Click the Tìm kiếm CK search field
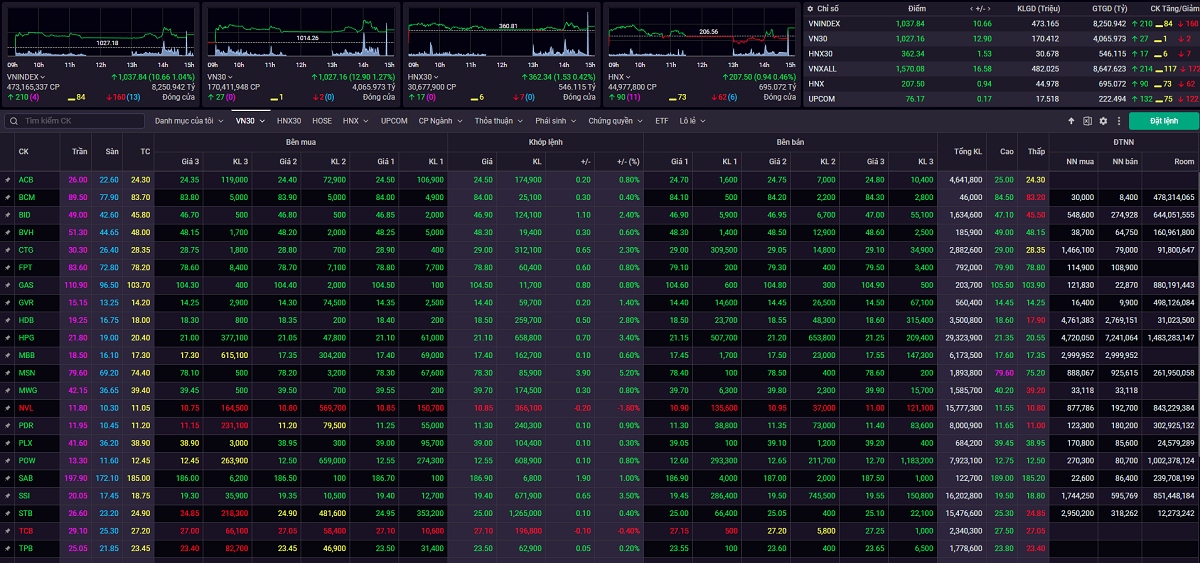The height and width of the screenshot is (563, 1200). (x=75, y=121)
